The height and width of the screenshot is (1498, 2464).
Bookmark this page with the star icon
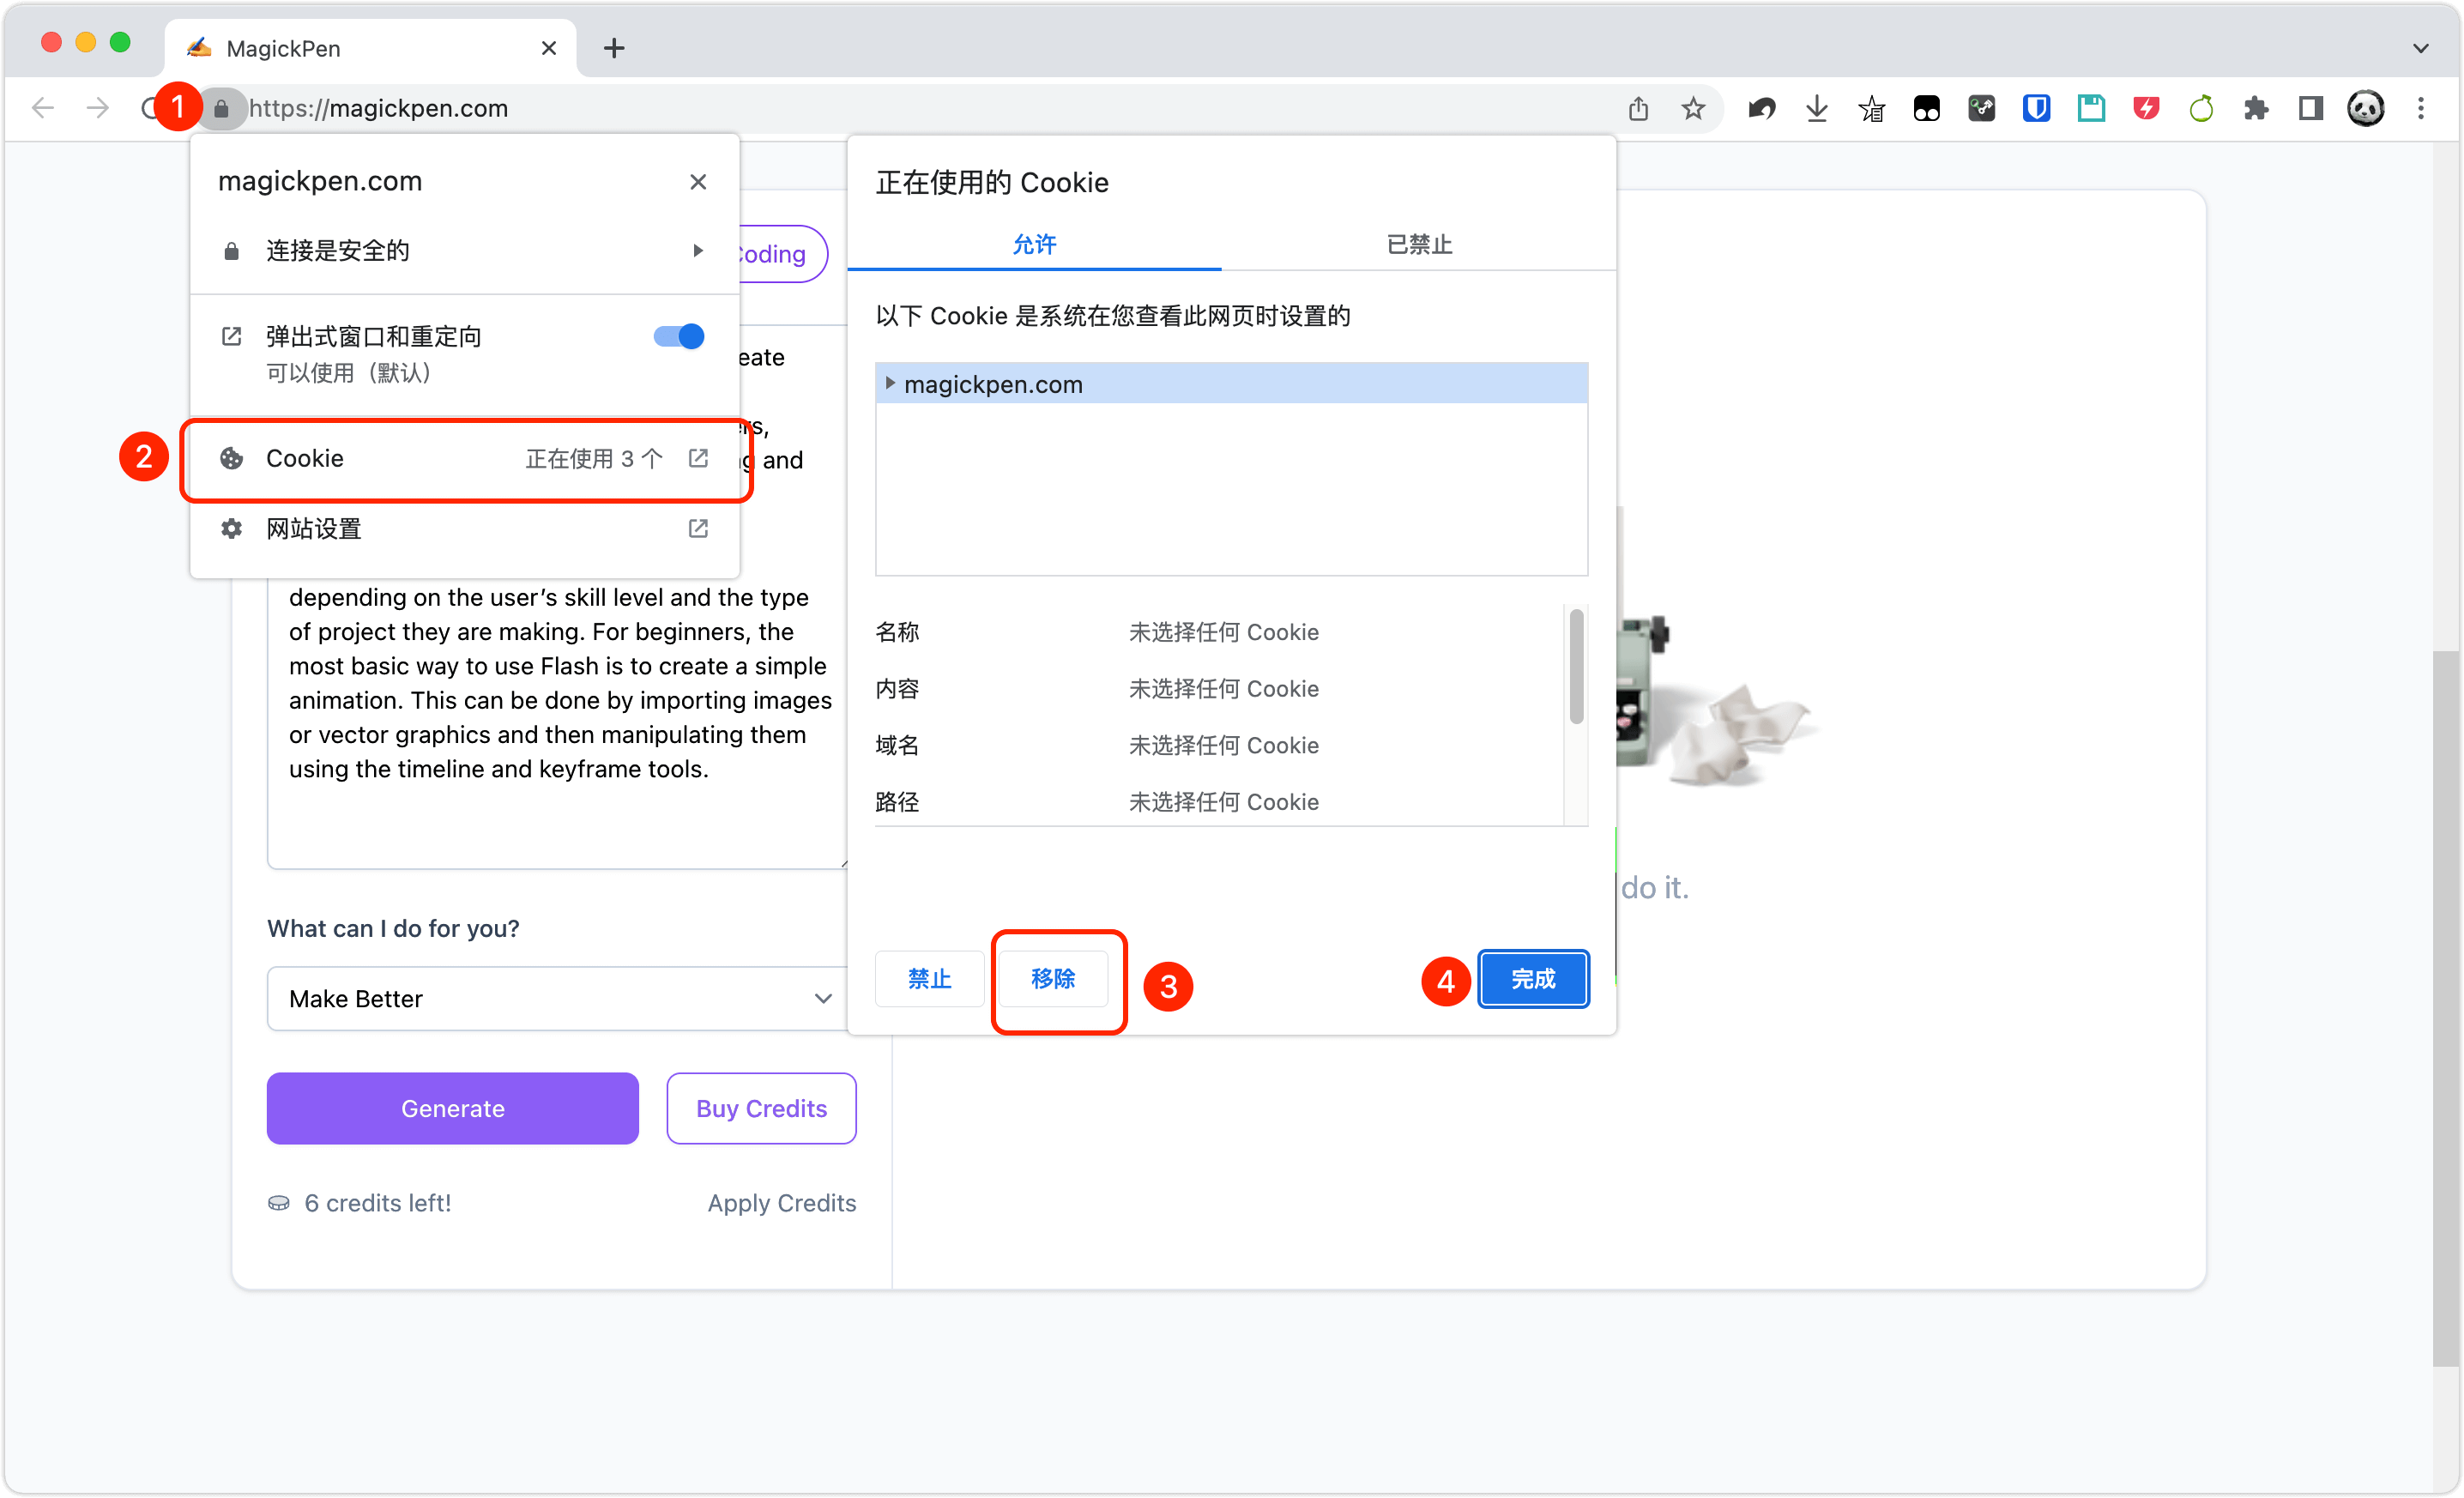pyautogui.click(x=1693, y=108)
